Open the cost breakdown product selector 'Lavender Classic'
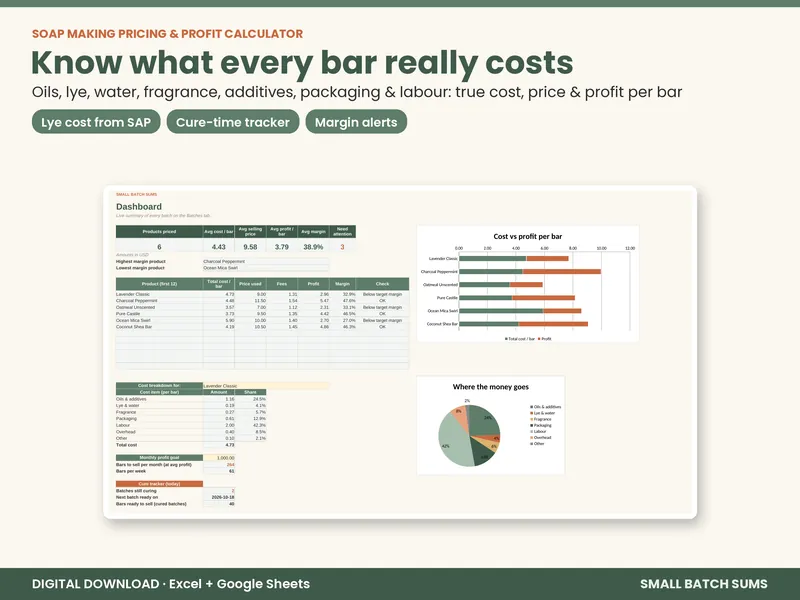The height and width of the screenshot is (600, 800). 266,386
